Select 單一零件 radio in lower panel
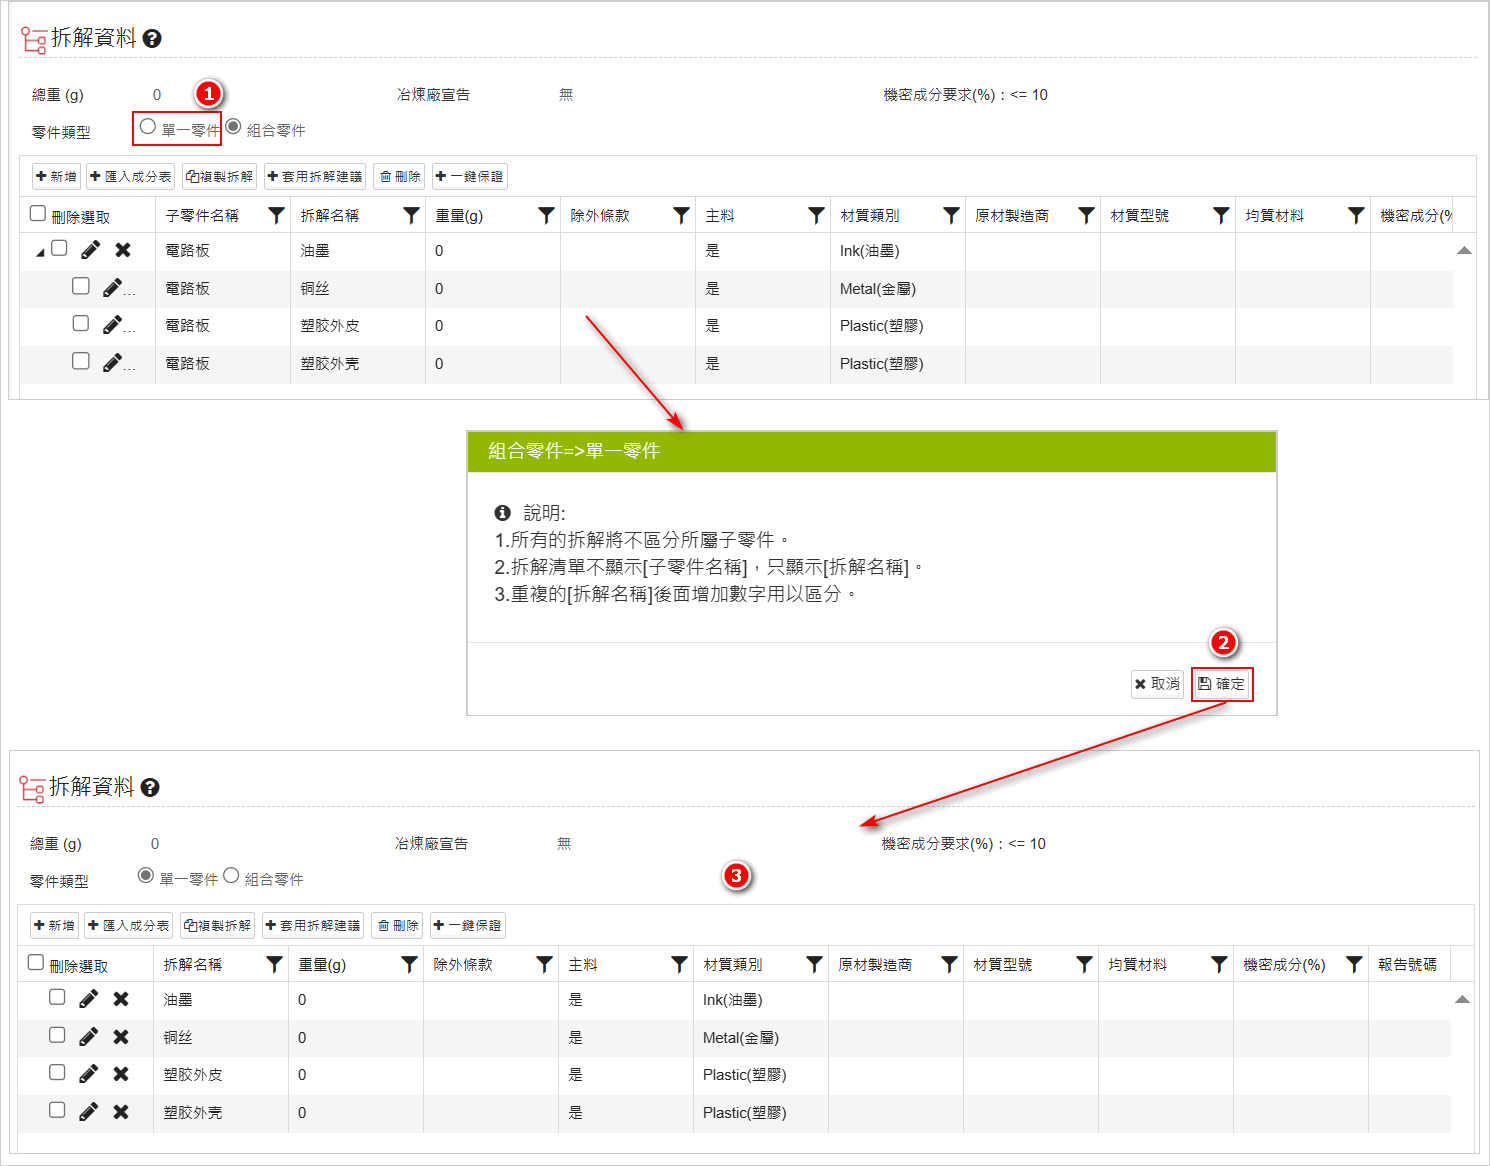Viewport: 1490px width, 1166px height. 146,876
